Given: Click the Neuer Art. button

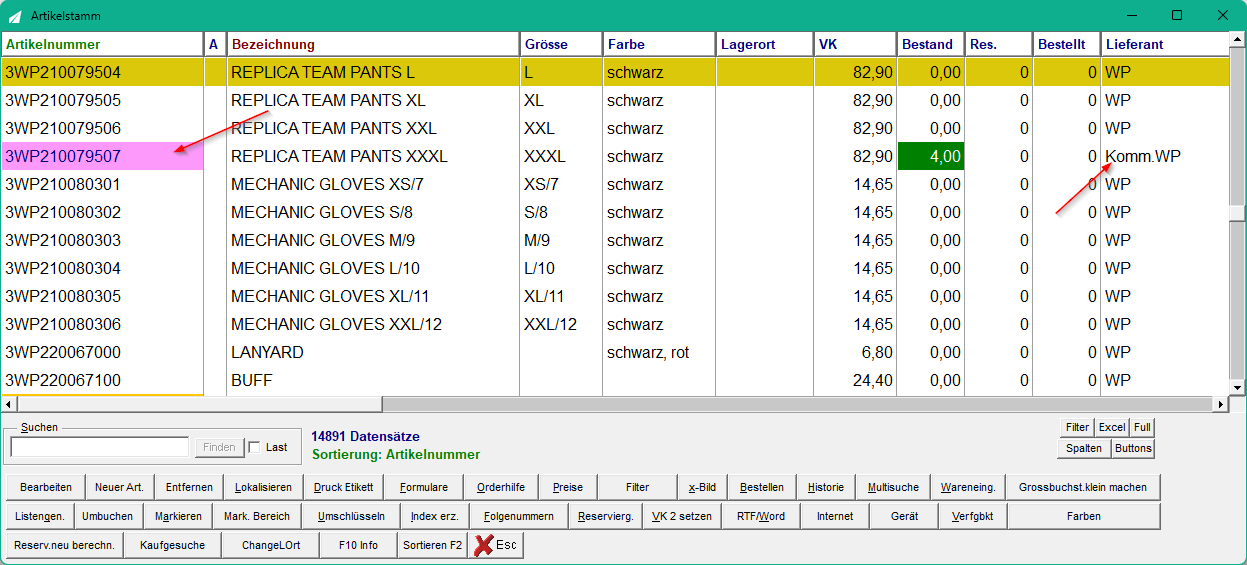Looking at the screenshot, I should [119, 487].
